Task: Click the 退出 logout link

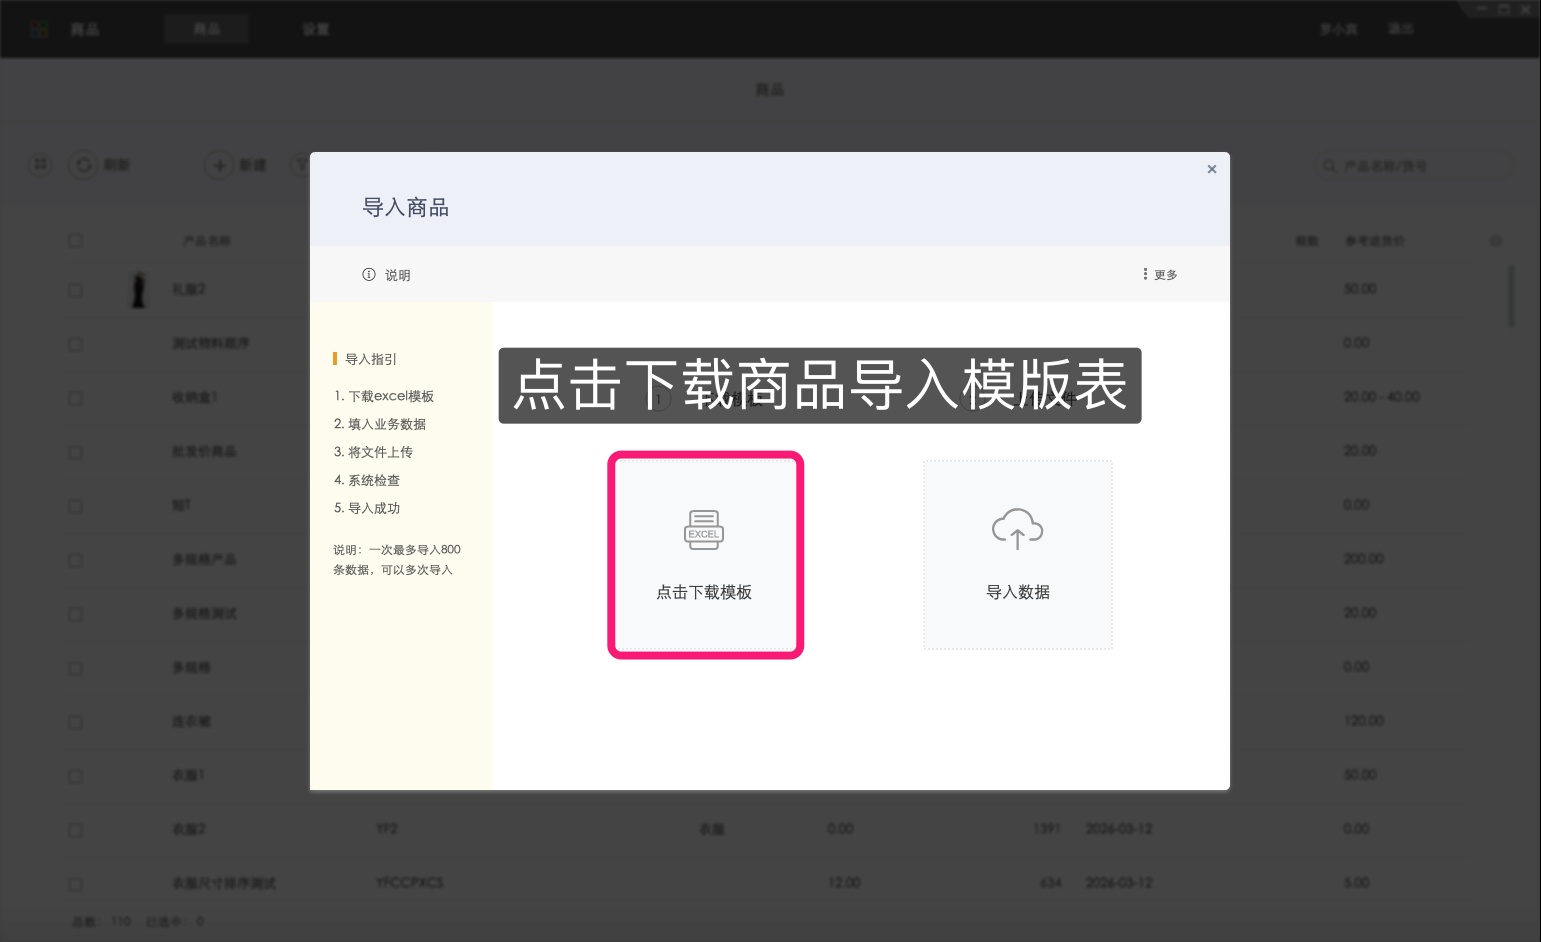Action: (1400, 29)
